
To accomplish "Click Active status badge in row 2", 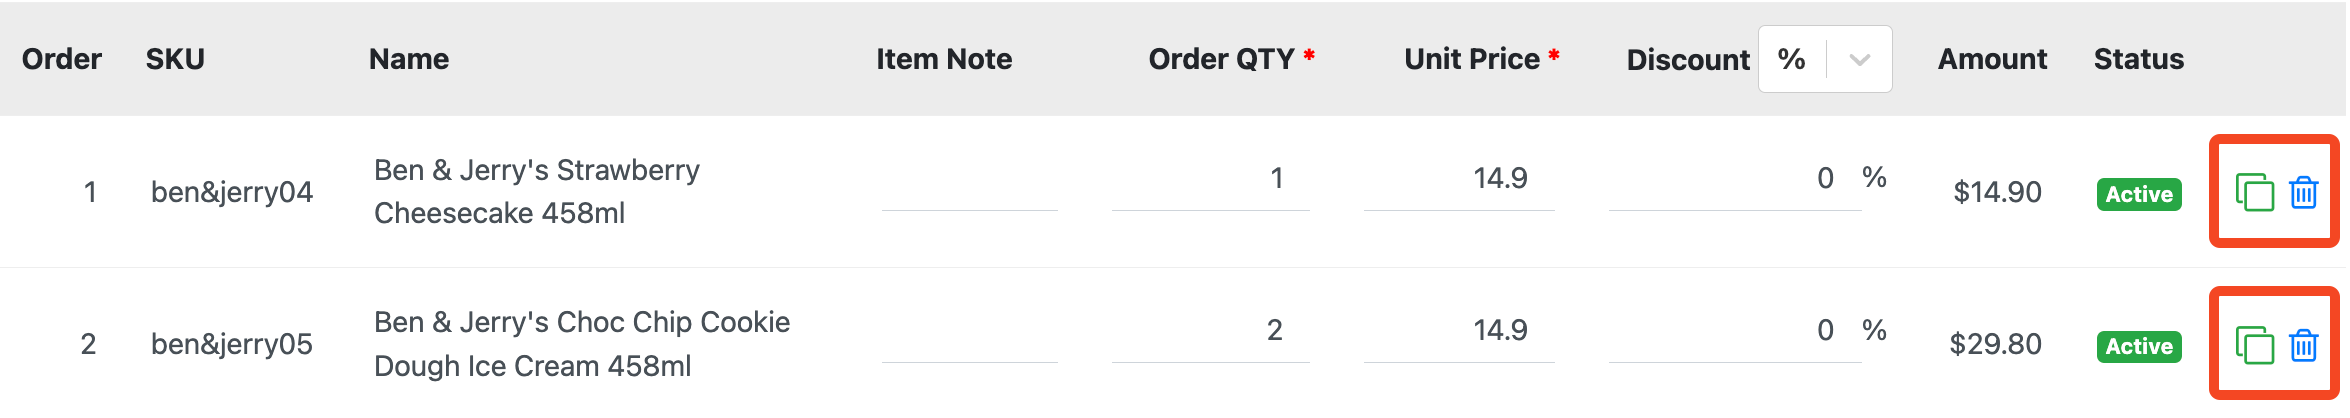I will pyautogui.click(x=2139, y=346).
